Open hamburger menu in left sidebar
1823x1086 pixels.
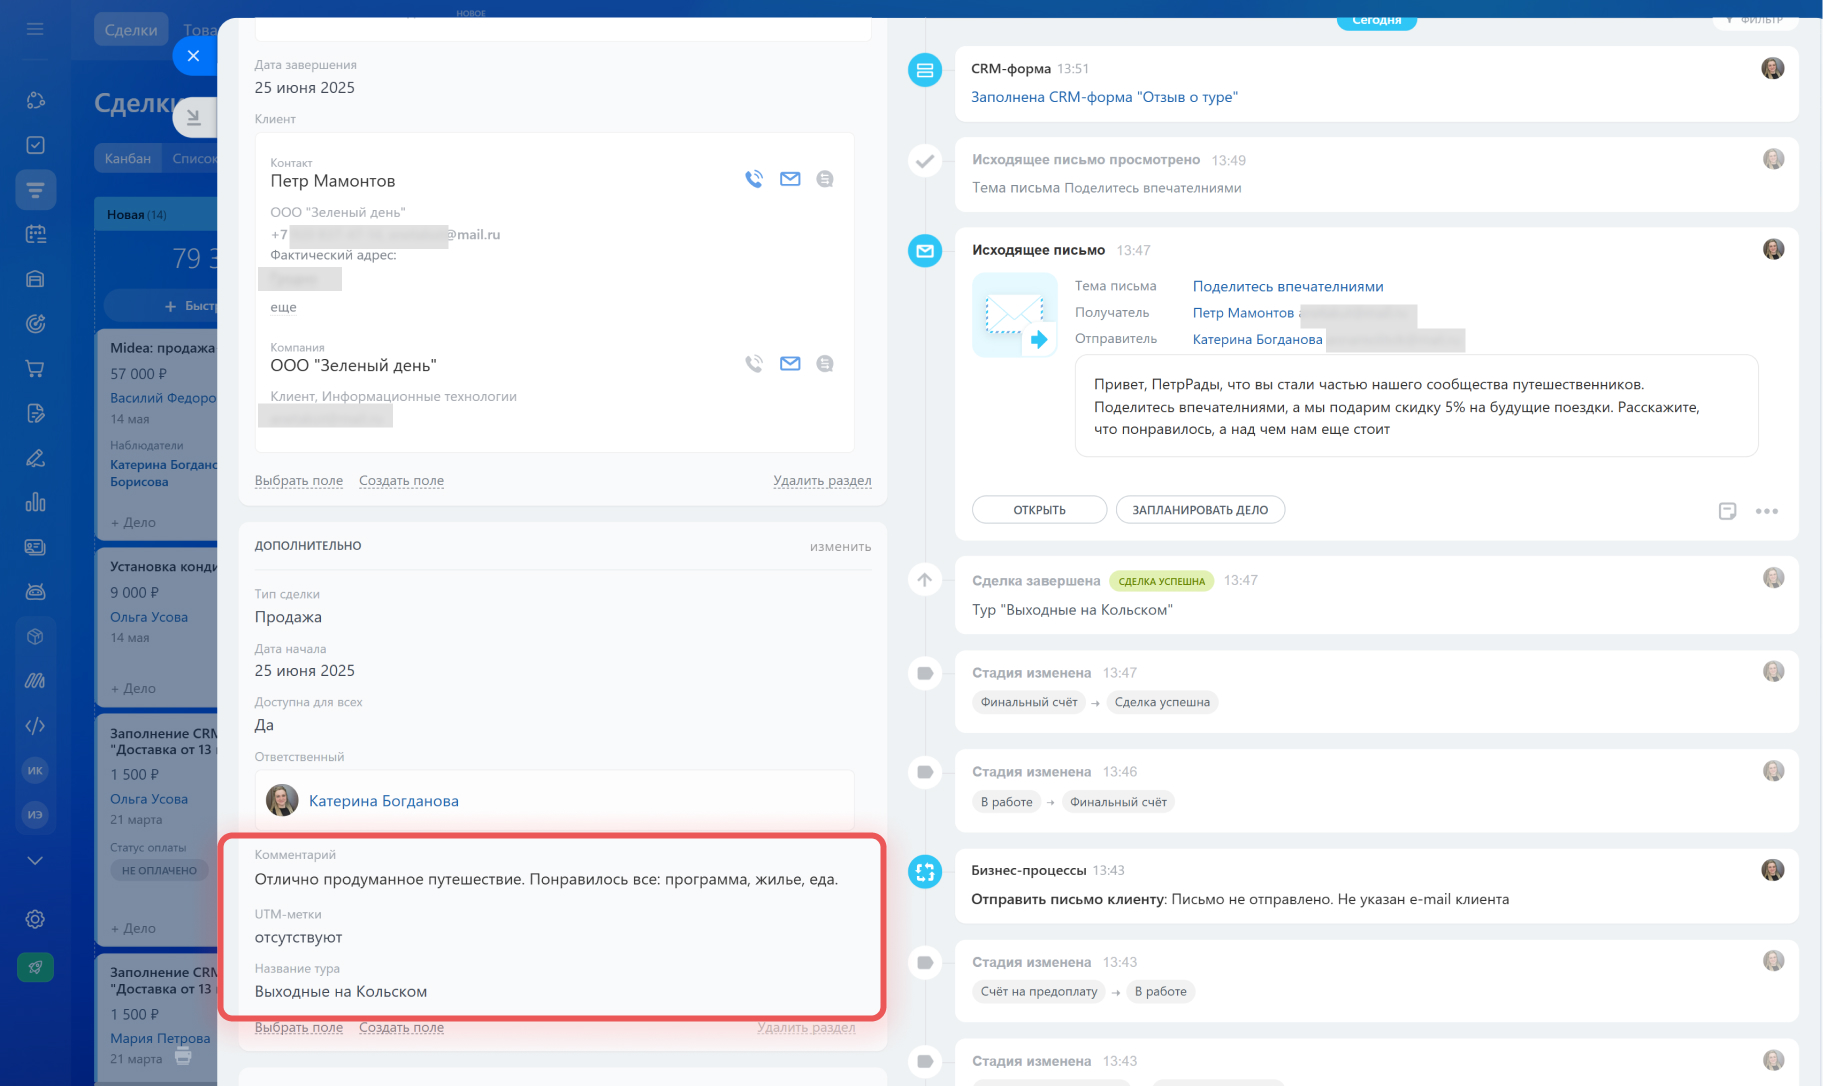tap(35, 29)
